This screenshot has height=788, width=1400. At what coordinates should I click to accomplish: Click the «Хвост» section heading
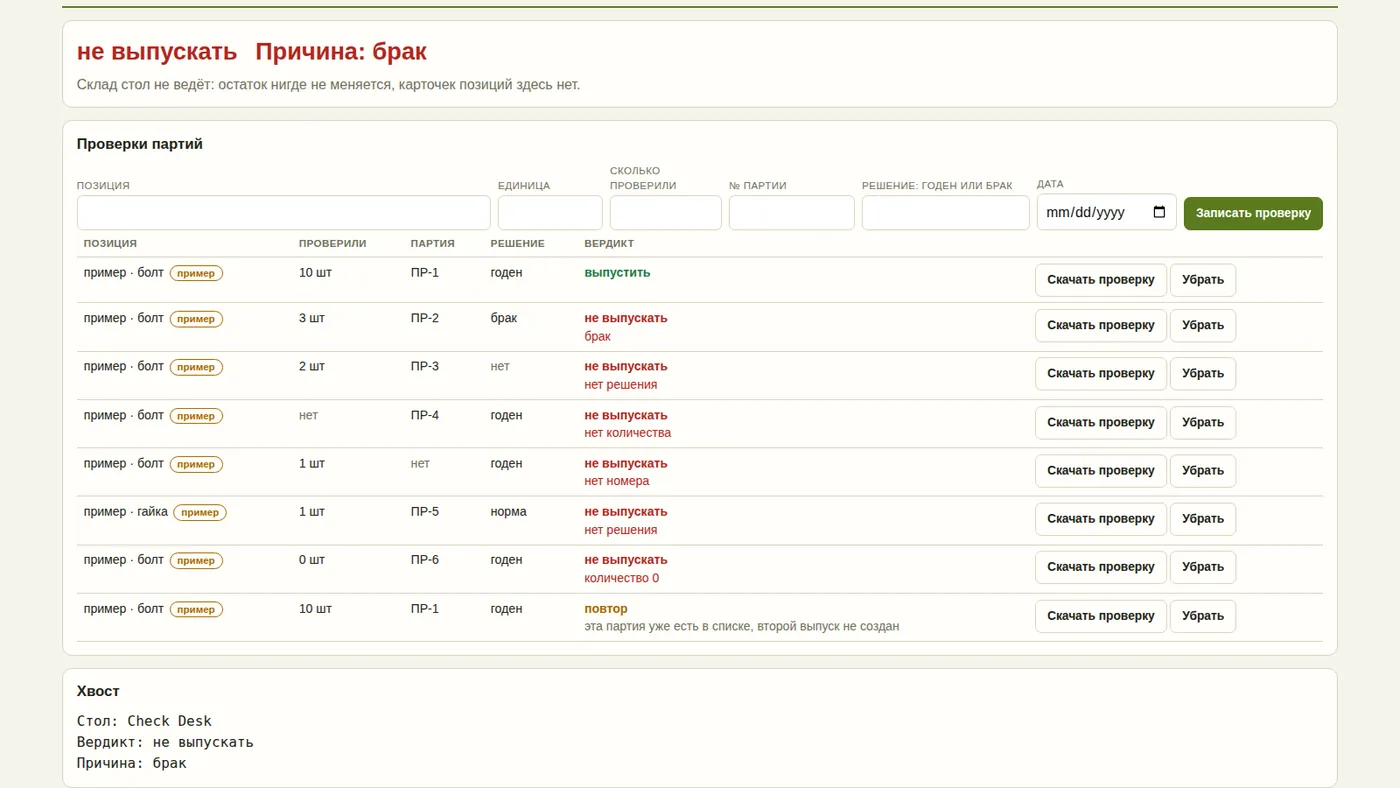98,691
